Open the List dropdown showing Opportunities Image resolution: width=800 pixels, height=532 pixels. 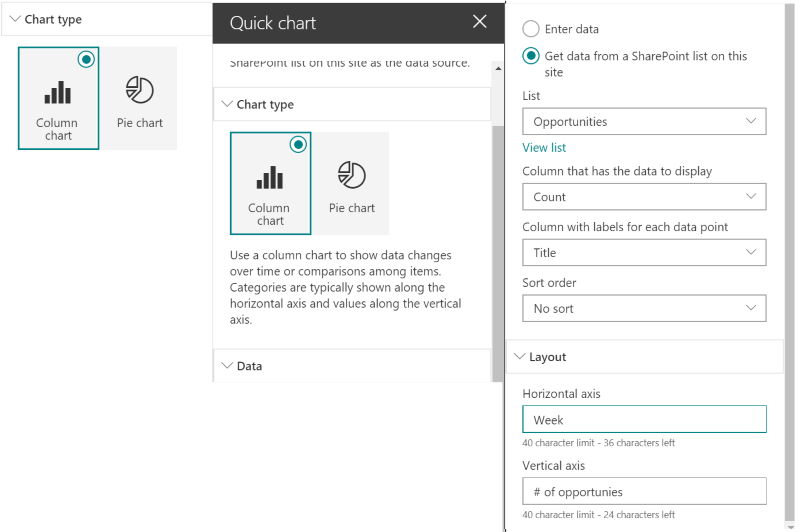pos(644,122)
